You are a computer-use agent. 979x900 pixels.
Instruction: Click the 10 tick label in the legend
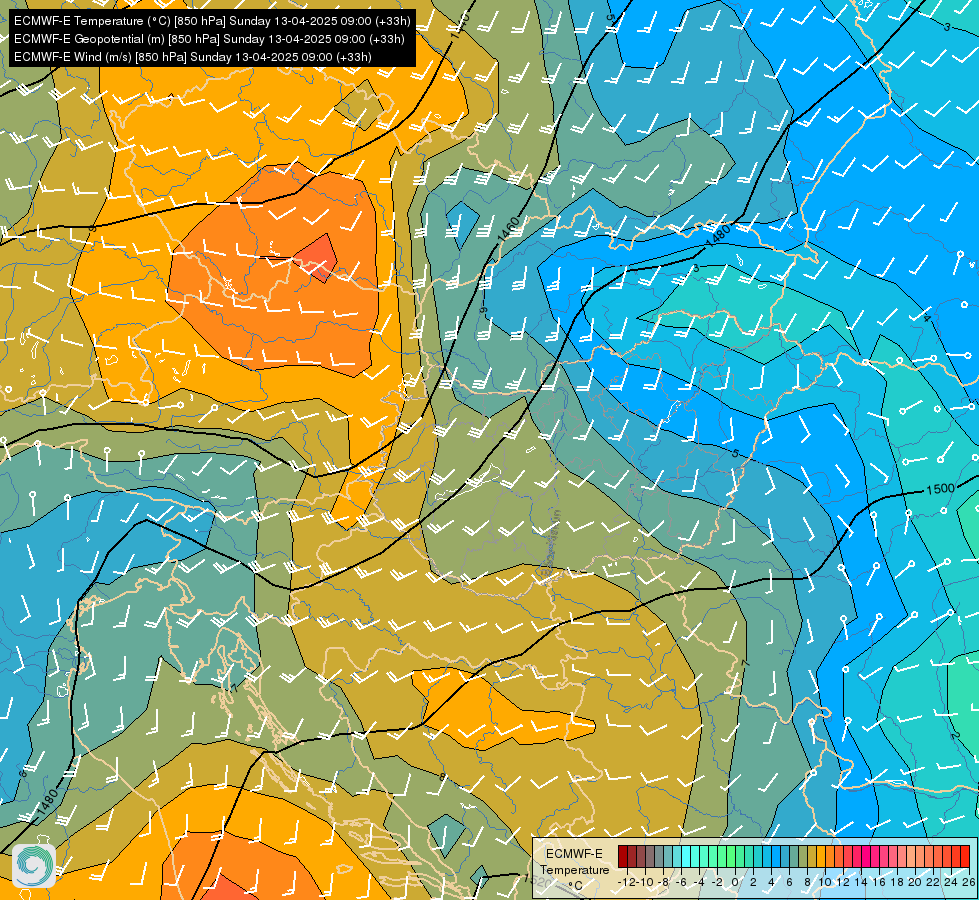click(825, 882)
